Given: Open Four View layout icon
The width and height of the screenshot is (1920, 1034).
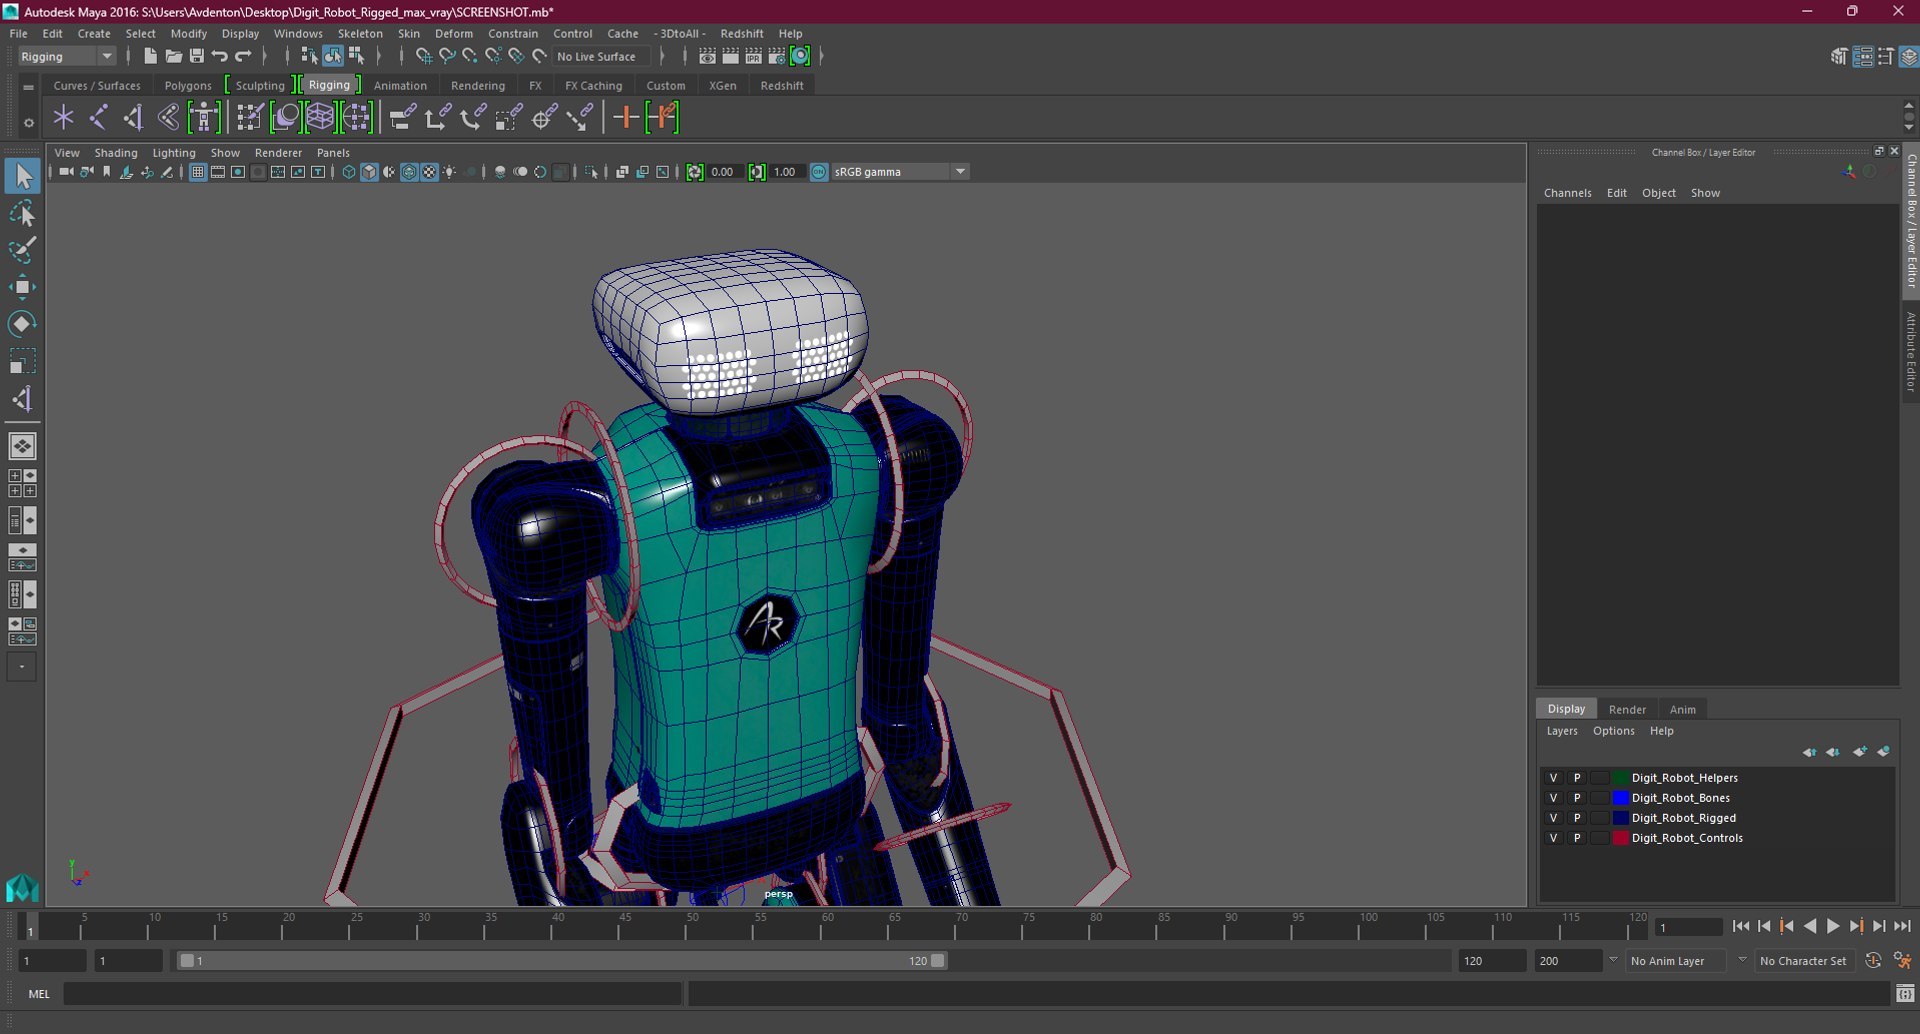Looking at the screenshot, I should [x=22, y=483].
